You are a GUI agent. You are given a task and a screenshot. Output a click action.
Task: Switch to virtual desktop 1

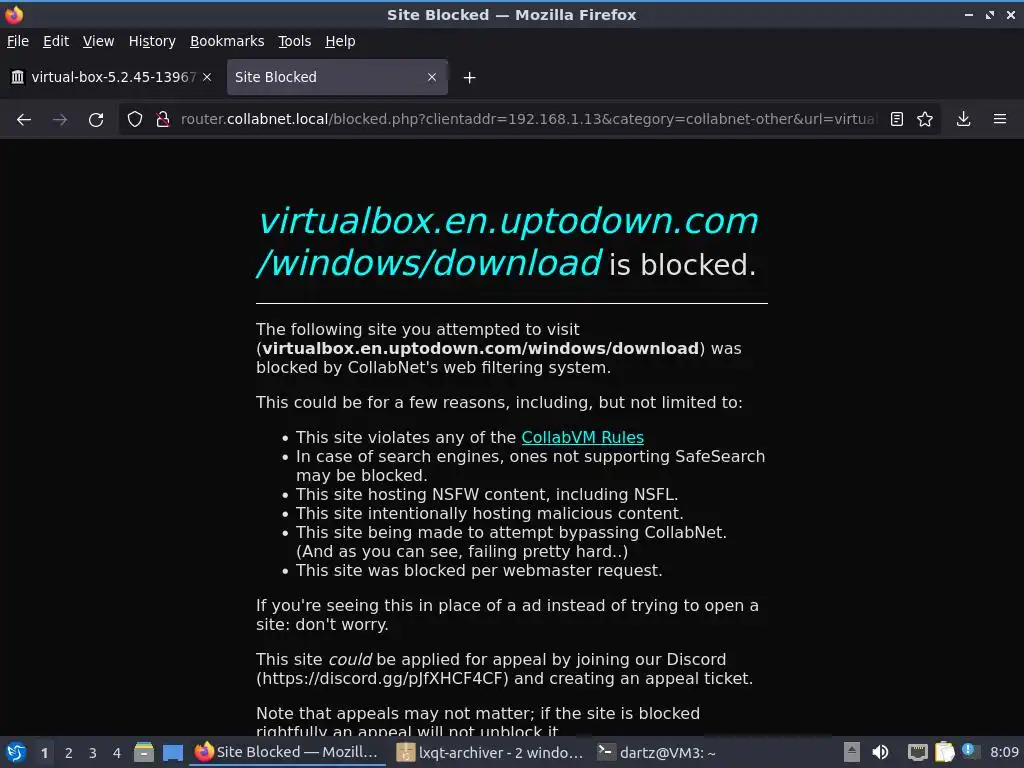point(44,753)
